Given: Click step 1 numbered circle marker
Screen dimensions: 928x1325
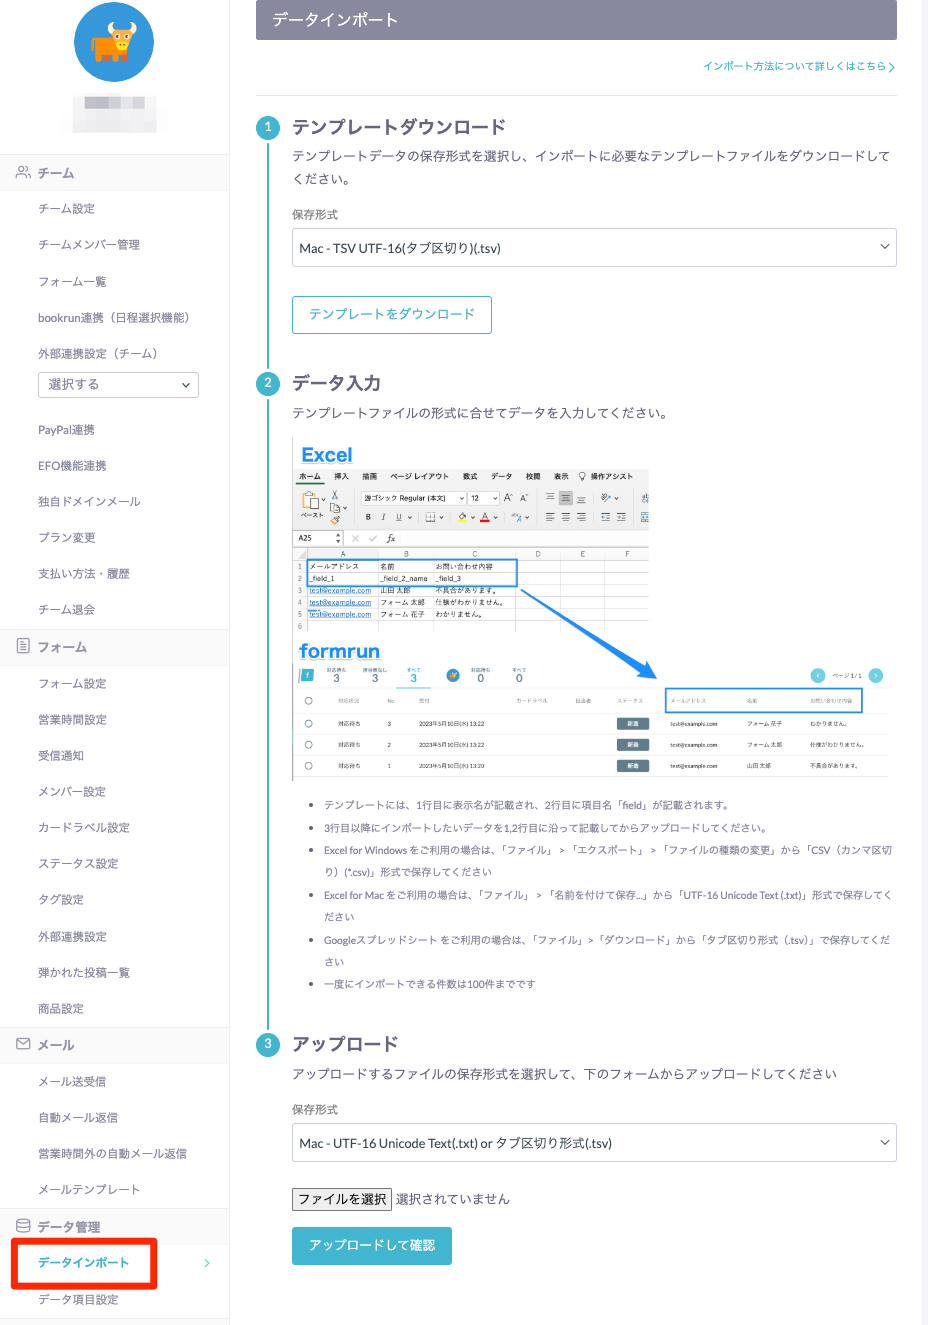Looking at the screenshot, I should [268, 127].
